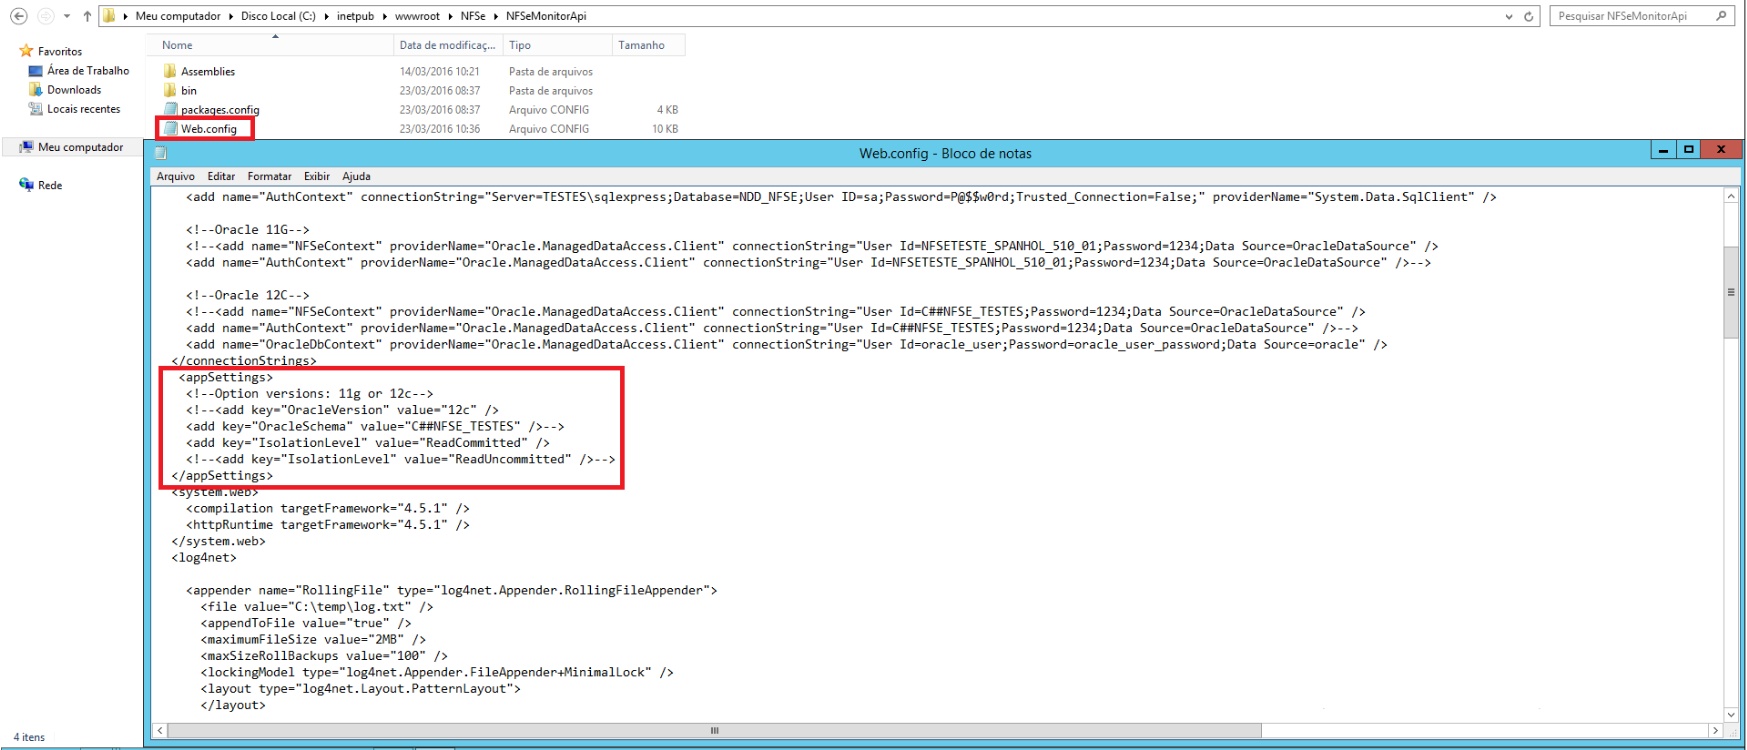
Task: Open 'Locais recentes' in navigation pane
Action: (x=84, y=109)
